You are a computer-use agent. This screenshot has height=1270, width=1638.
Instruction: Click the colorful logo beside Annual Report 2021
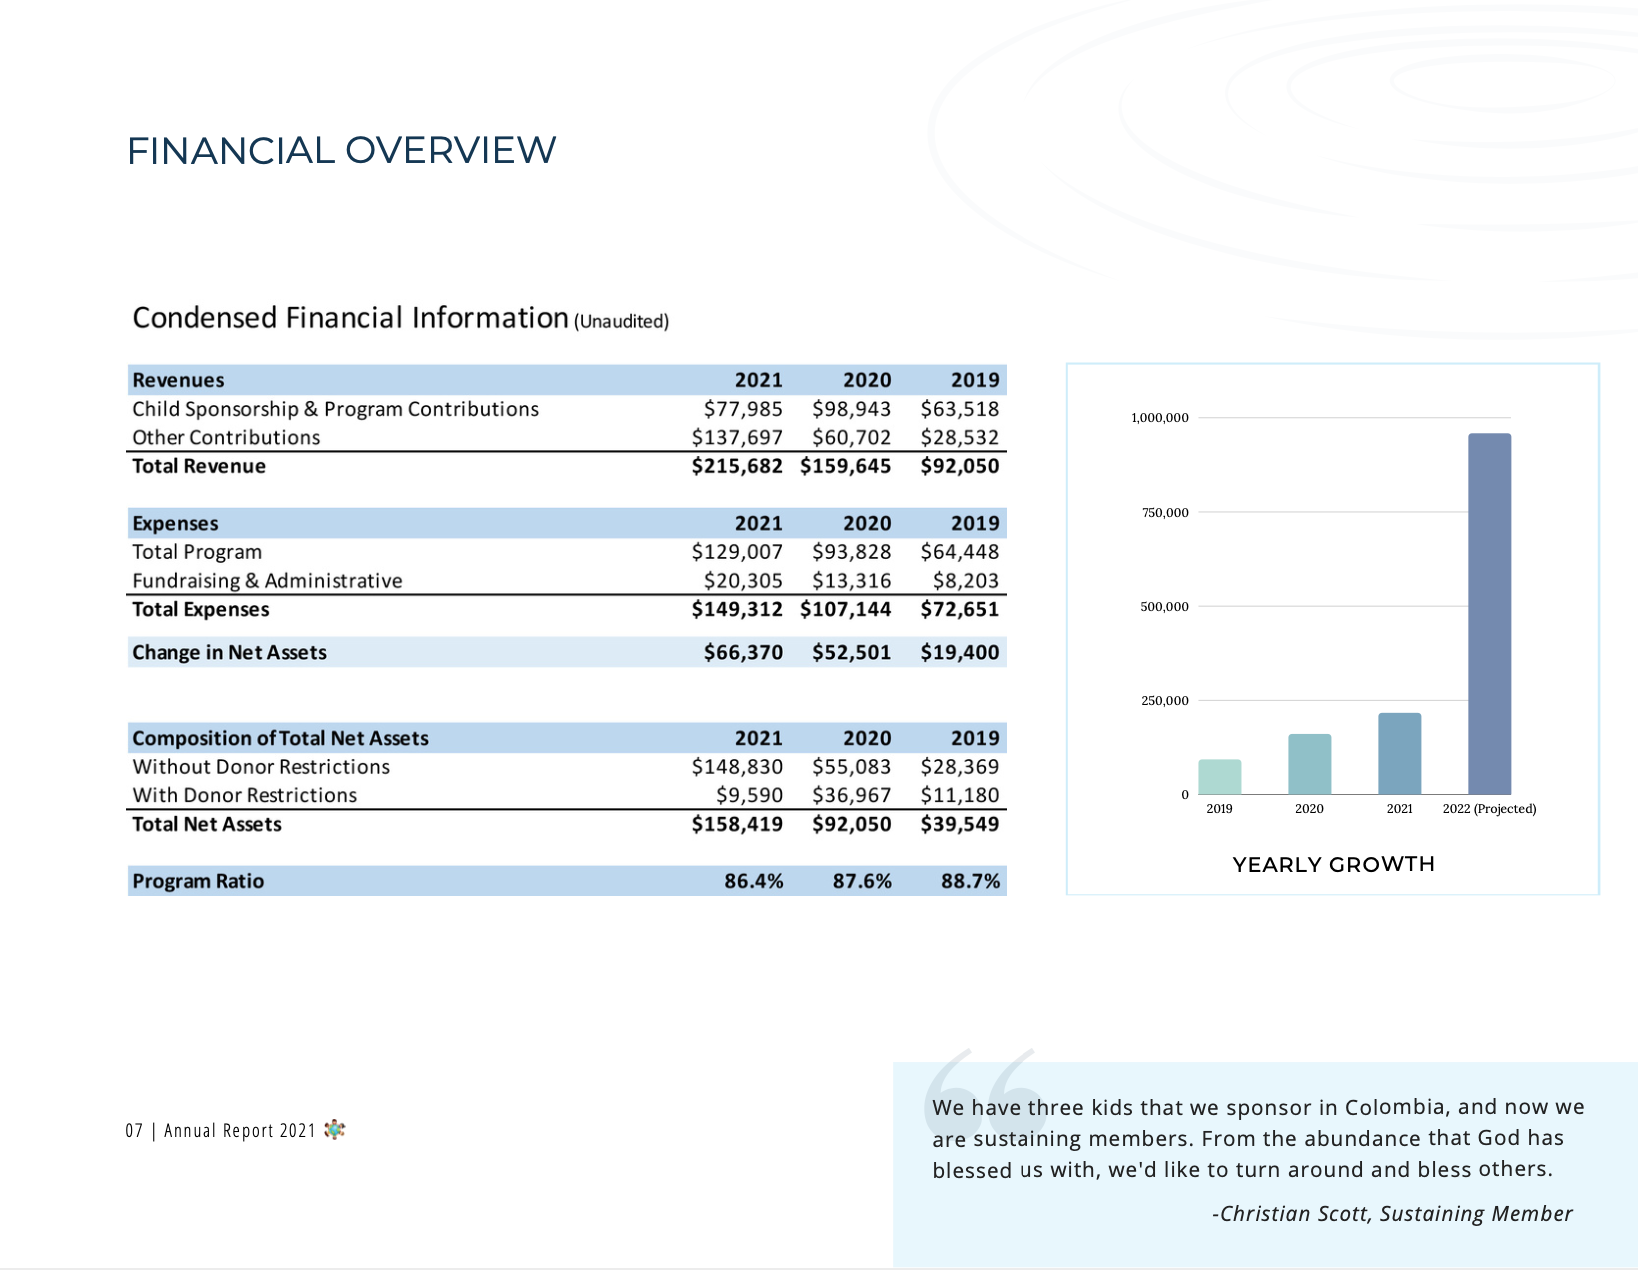[335, 1129]
